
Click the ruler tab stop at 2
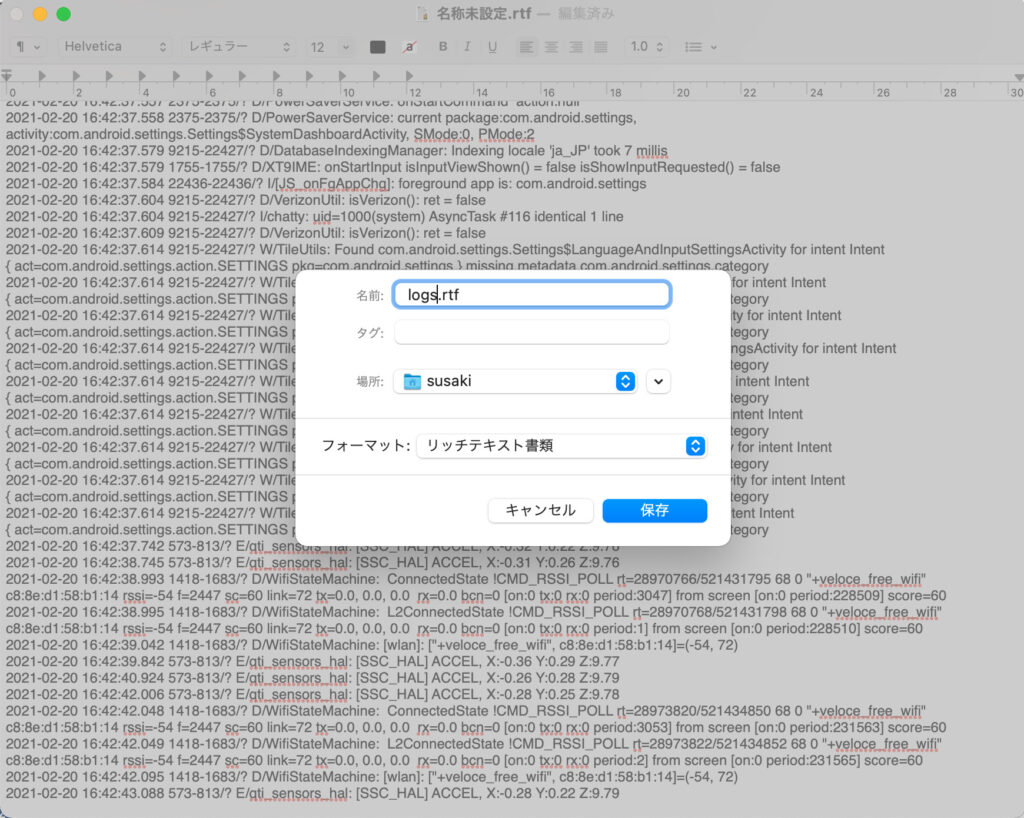click(76, 76)
